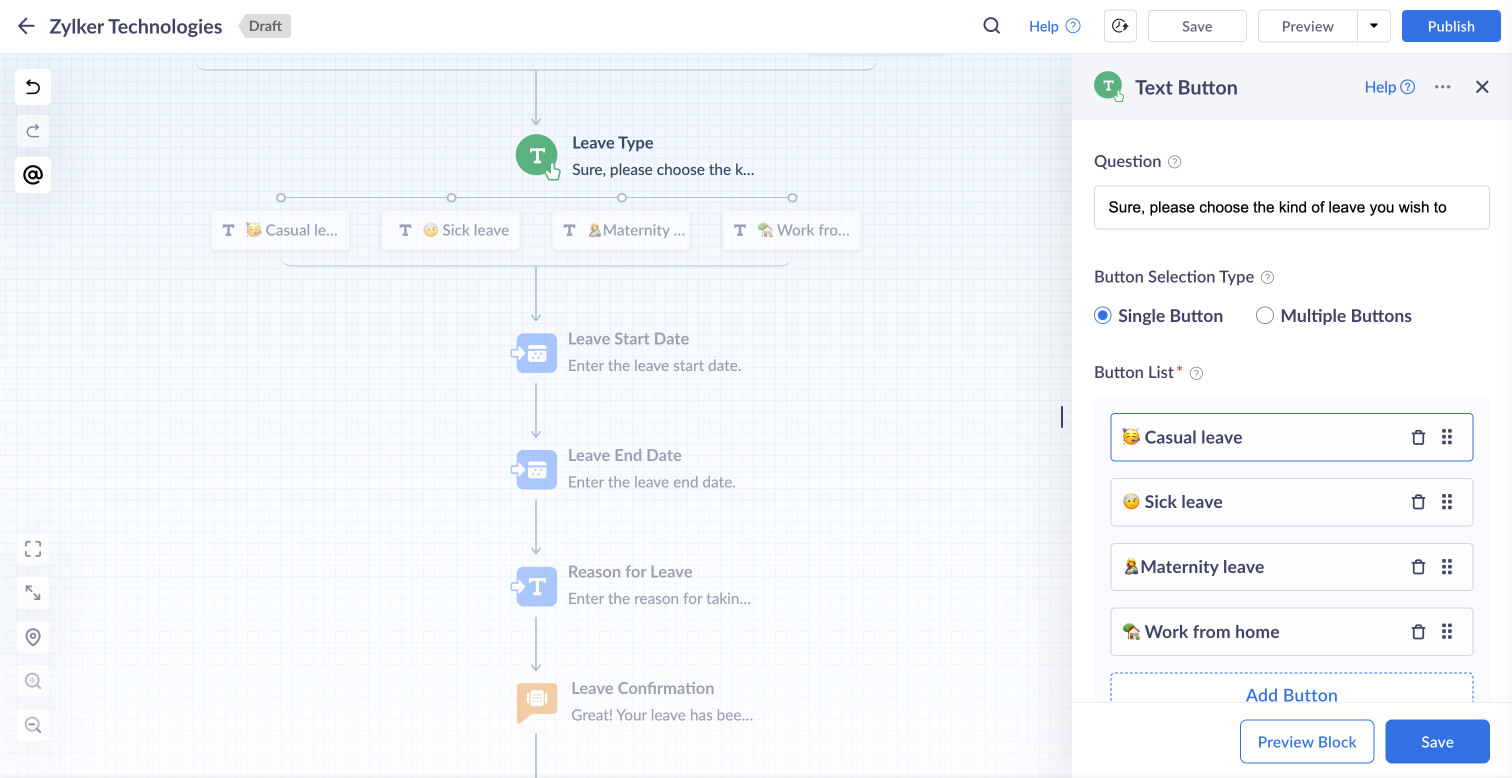Zoom in on the canvas
Image resolution: width=1512 pixels, height=778 pixels.
(x=33, y=681)
